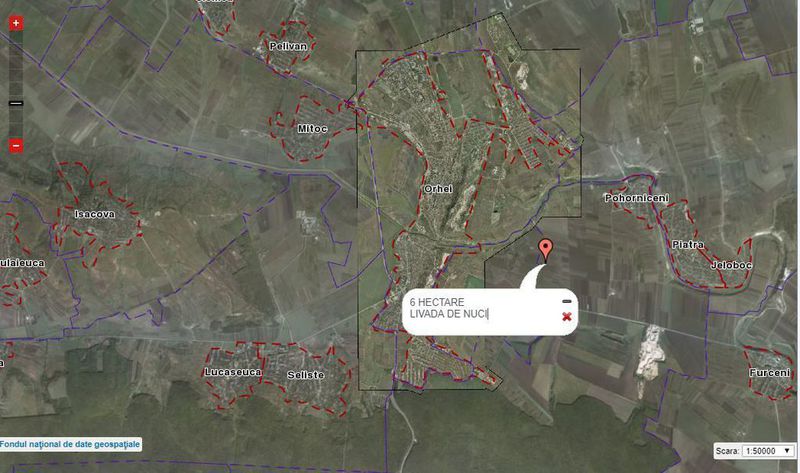800x473 pixels.
Task: Click the Furceni village label
Action: point(769,373)
